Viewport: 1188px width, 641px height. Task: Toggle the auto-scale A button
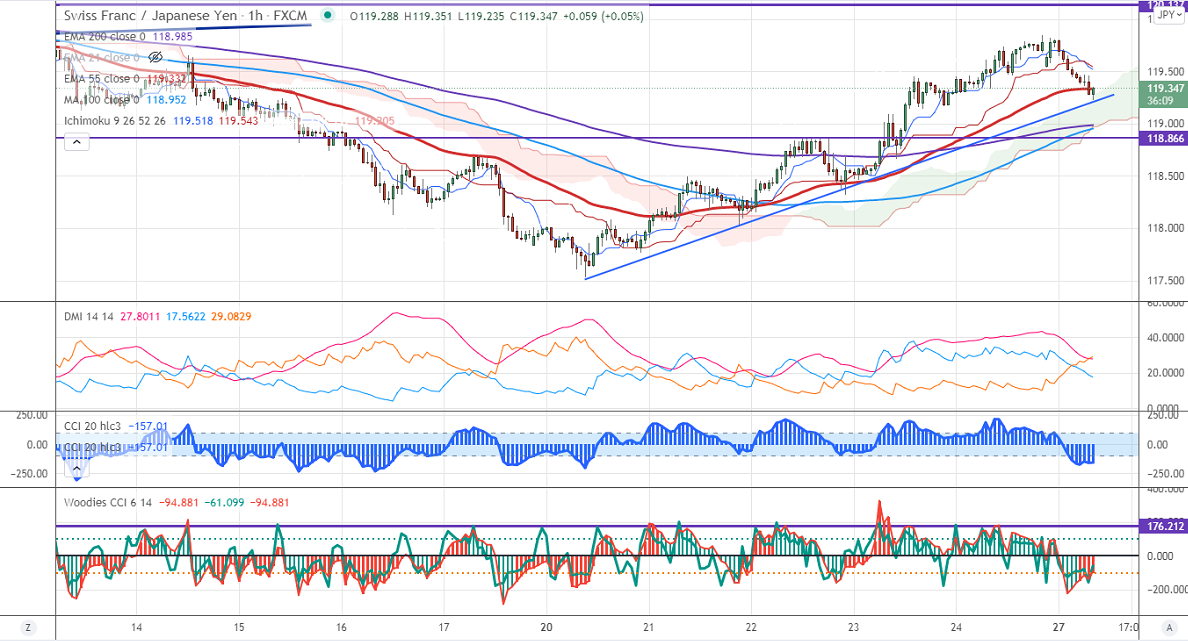1168,627
